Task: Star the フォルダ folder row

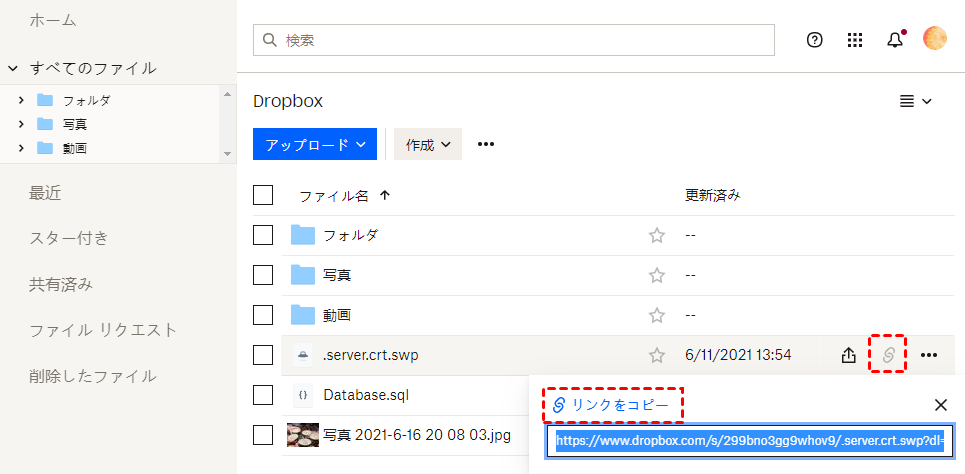Action: [657, 235]
